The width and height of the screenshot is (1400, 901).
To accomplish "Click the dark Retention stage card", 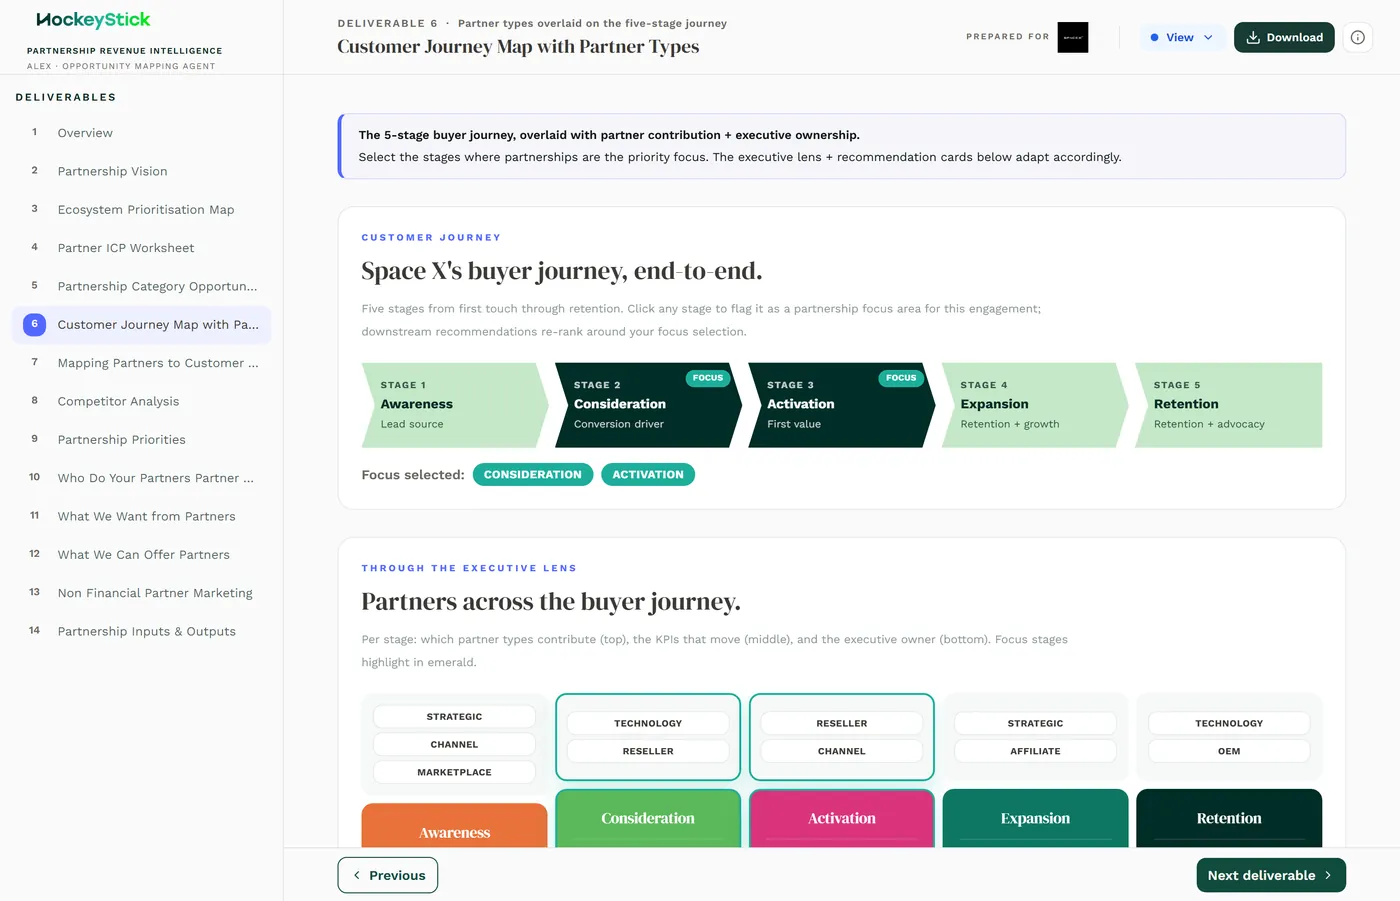I will tap(1229, 819).
